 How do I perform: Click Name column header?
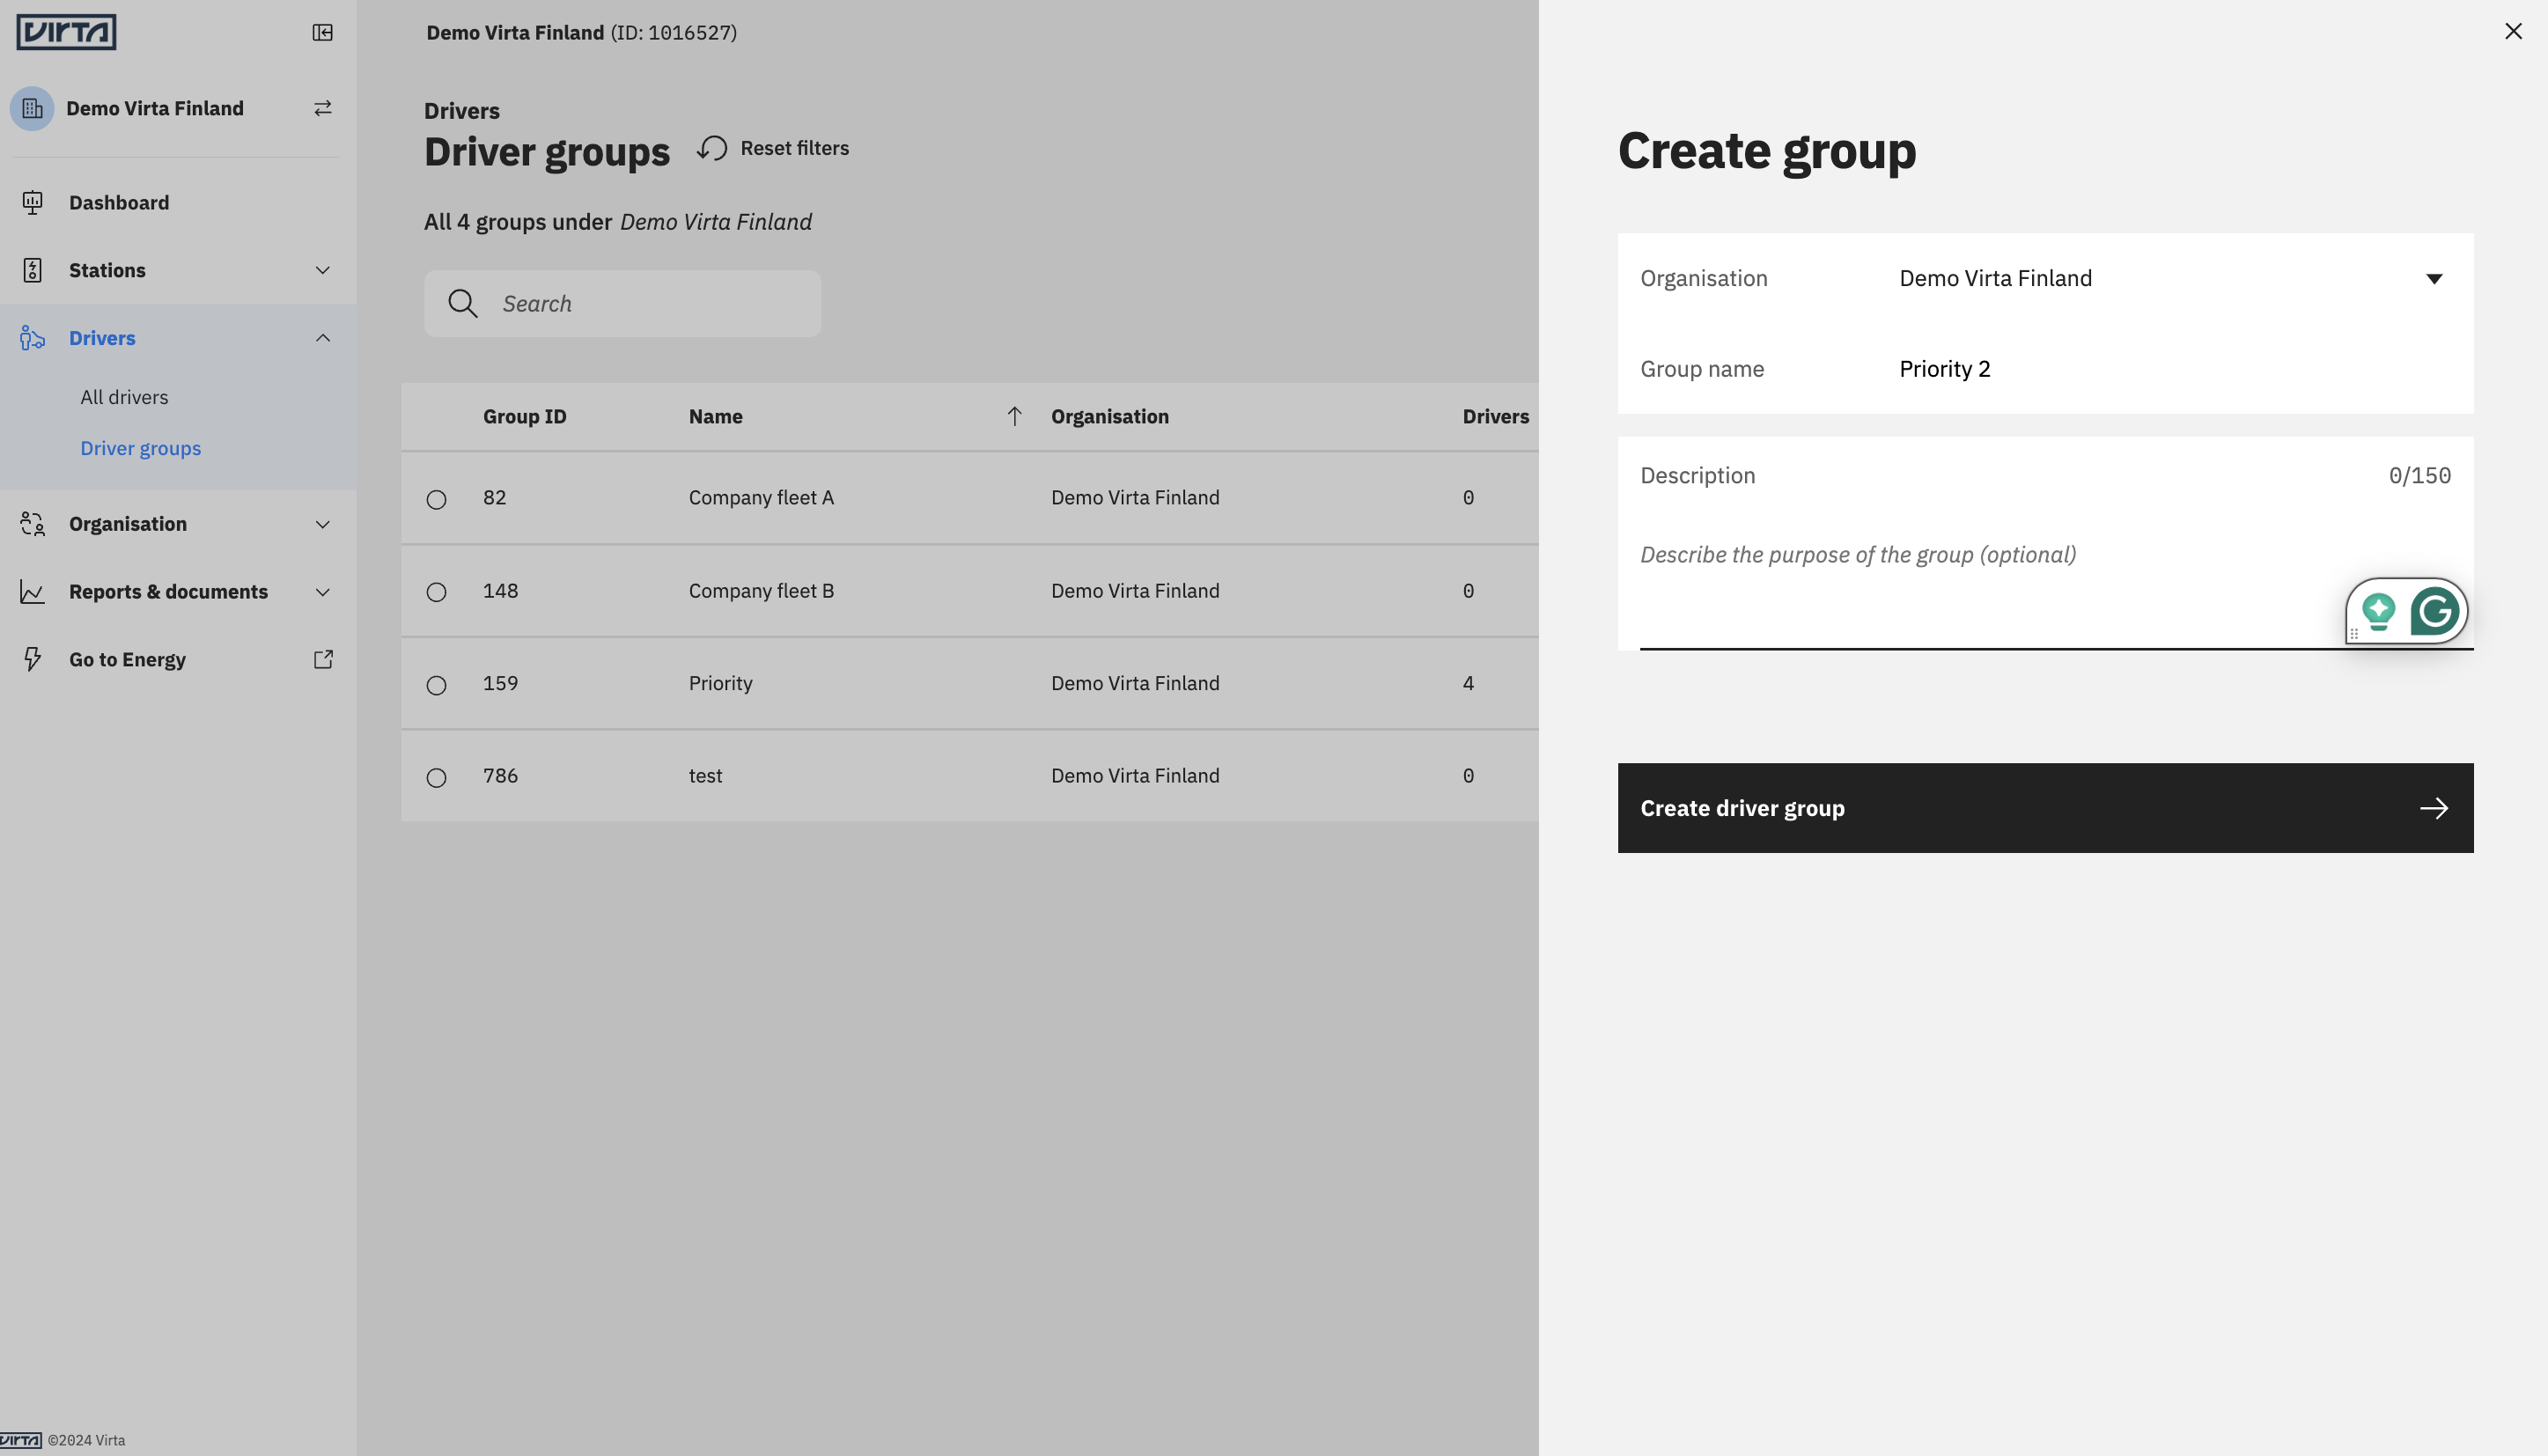pos(715,416)
